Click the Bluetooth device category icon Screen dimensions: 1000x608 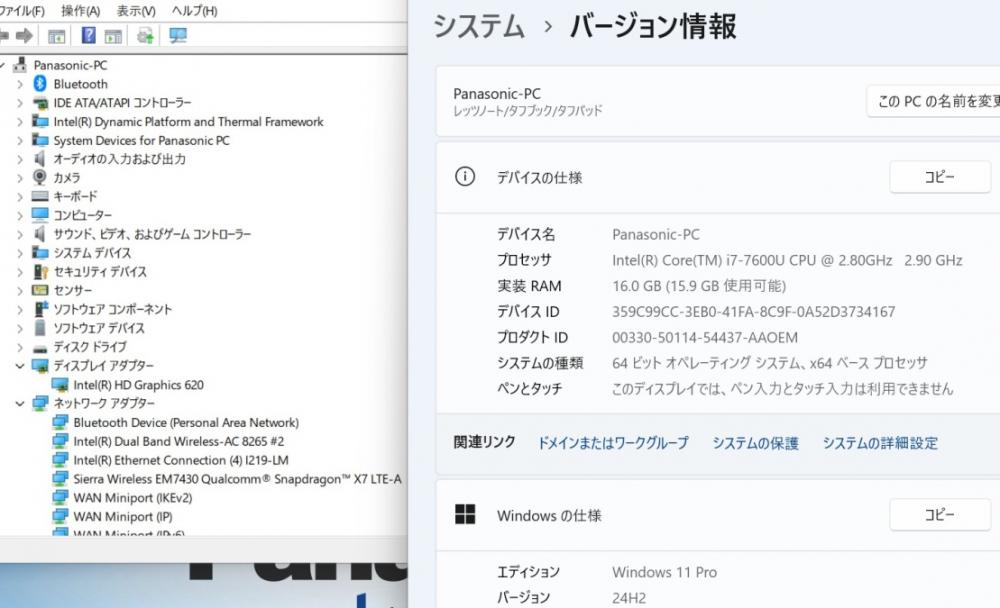click(x=40, y=84)
